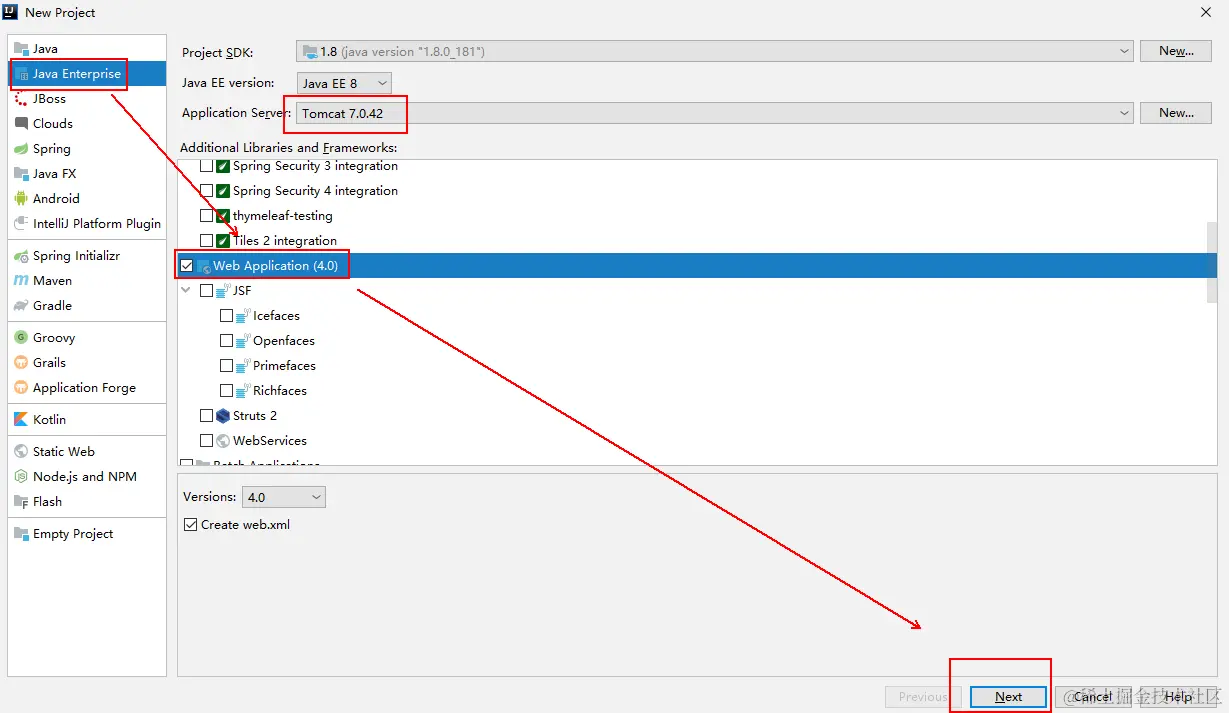Viewport: 1229px width, 713px height.
Task: Check the Struts 2 checkbox
Action: click(207, 416)
